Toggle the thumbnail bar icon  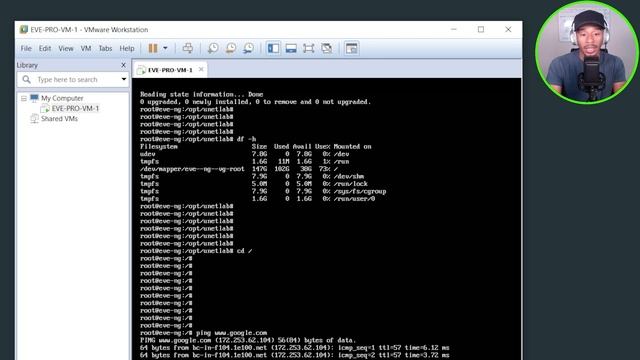[291, 48]
